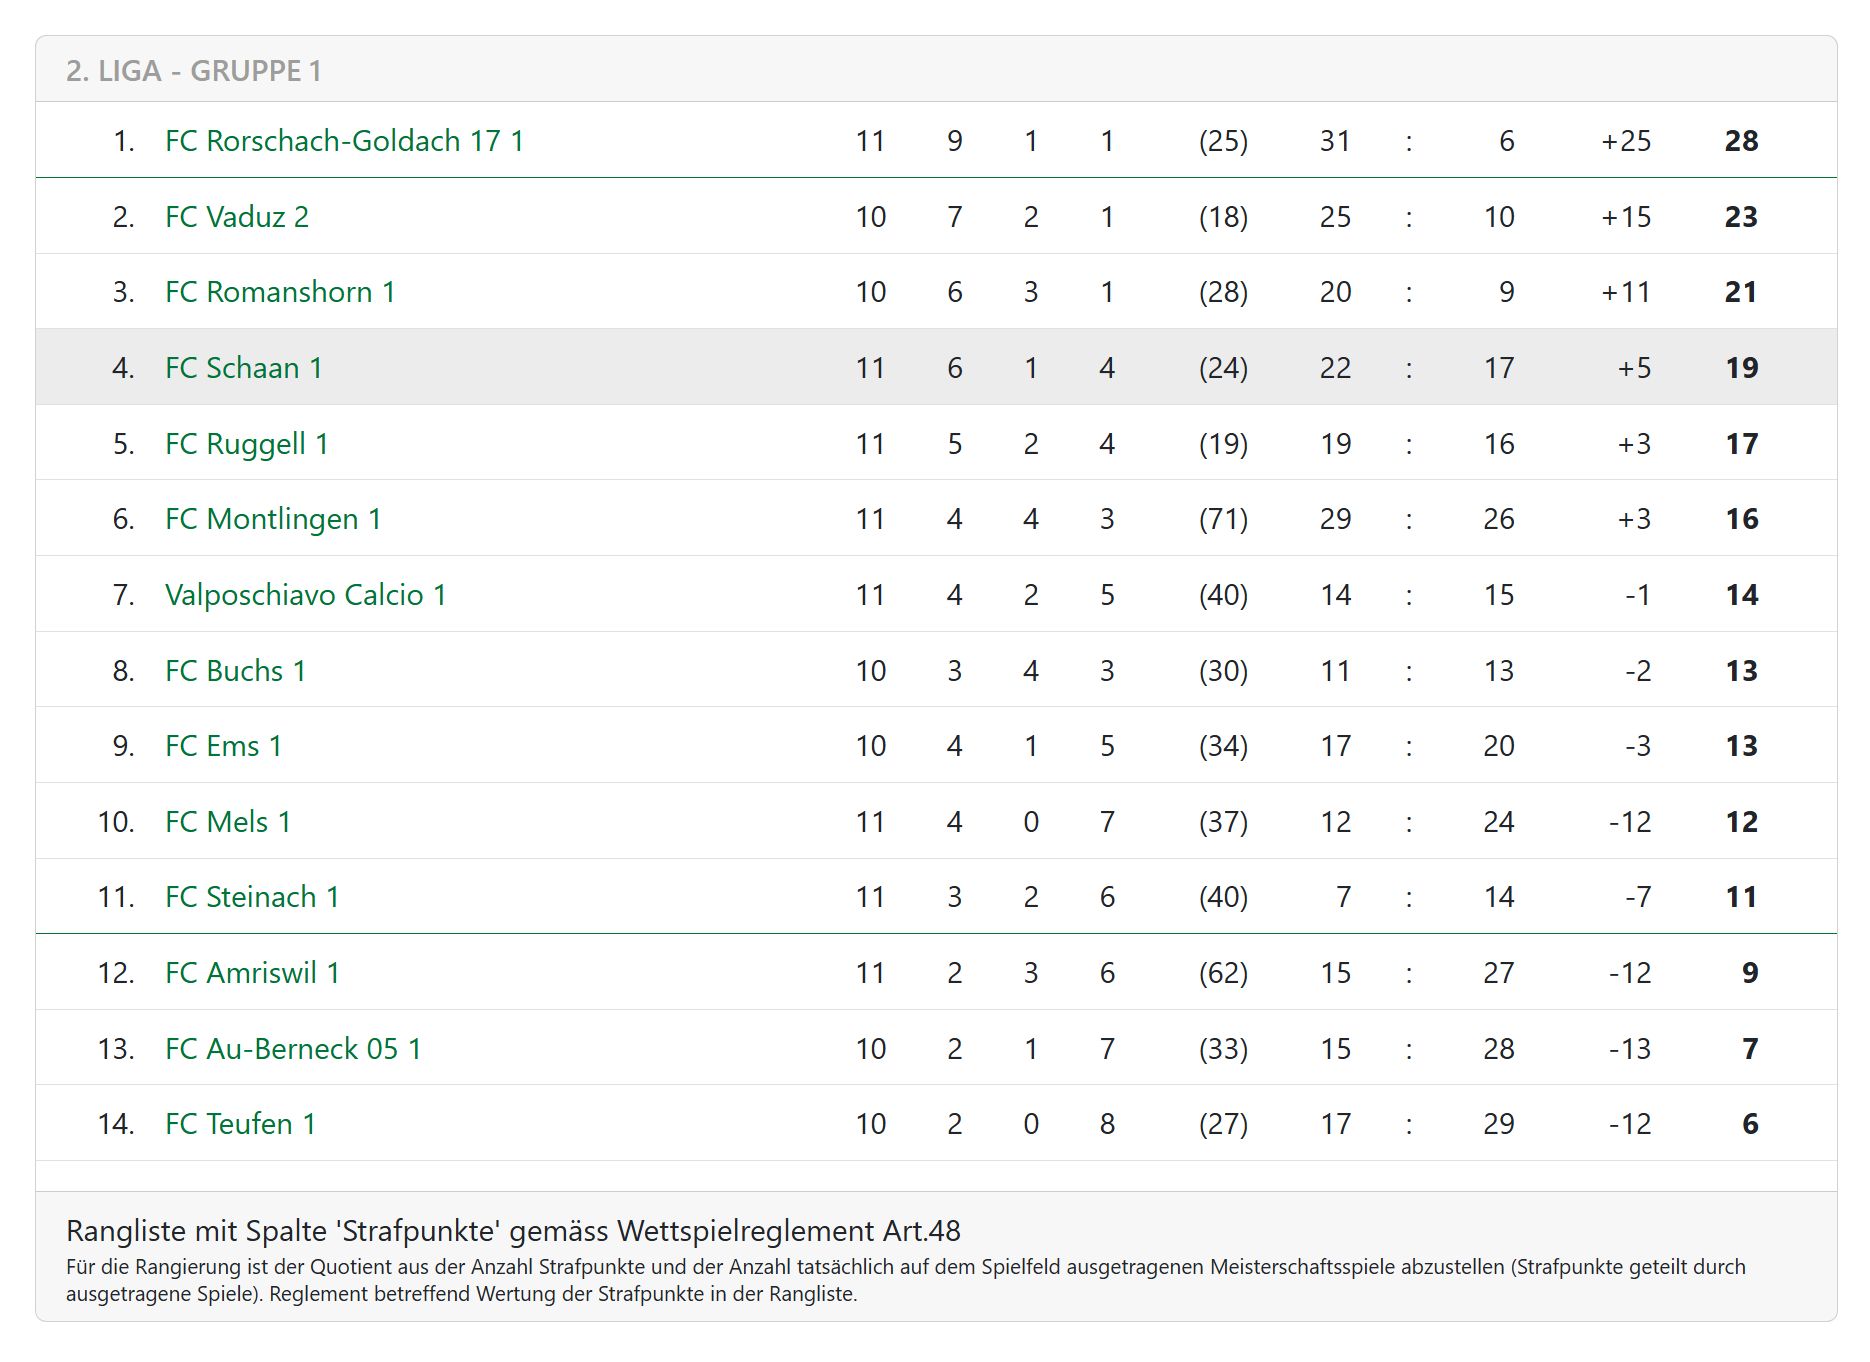1870x1362 pixels.
Task: Open FC Ems 1 team link
Action: 223,746
